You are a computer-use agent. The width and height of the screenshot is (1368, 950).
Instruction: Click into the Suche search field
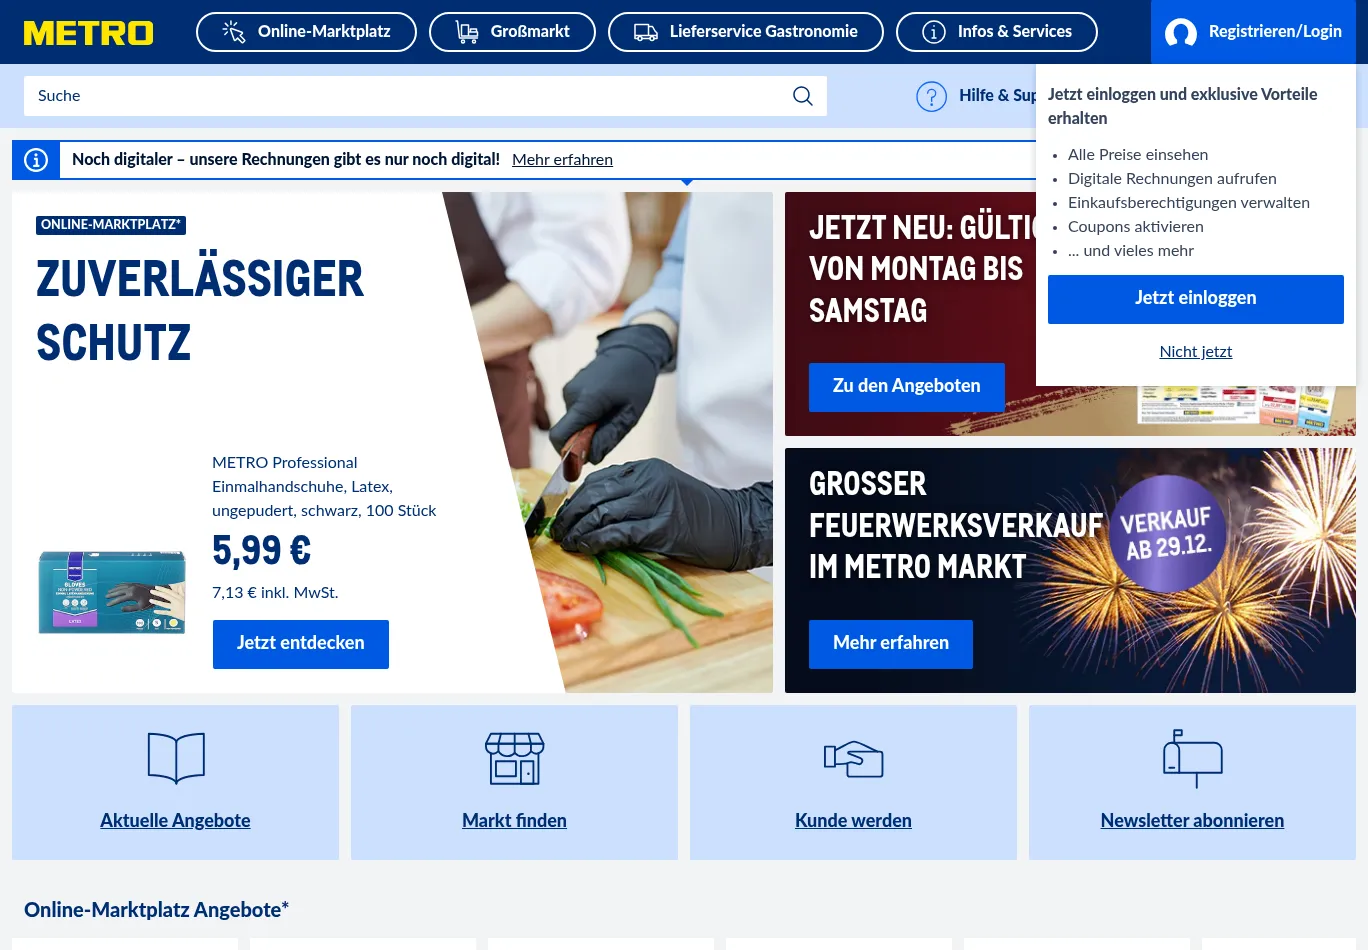tap(400, 96)
